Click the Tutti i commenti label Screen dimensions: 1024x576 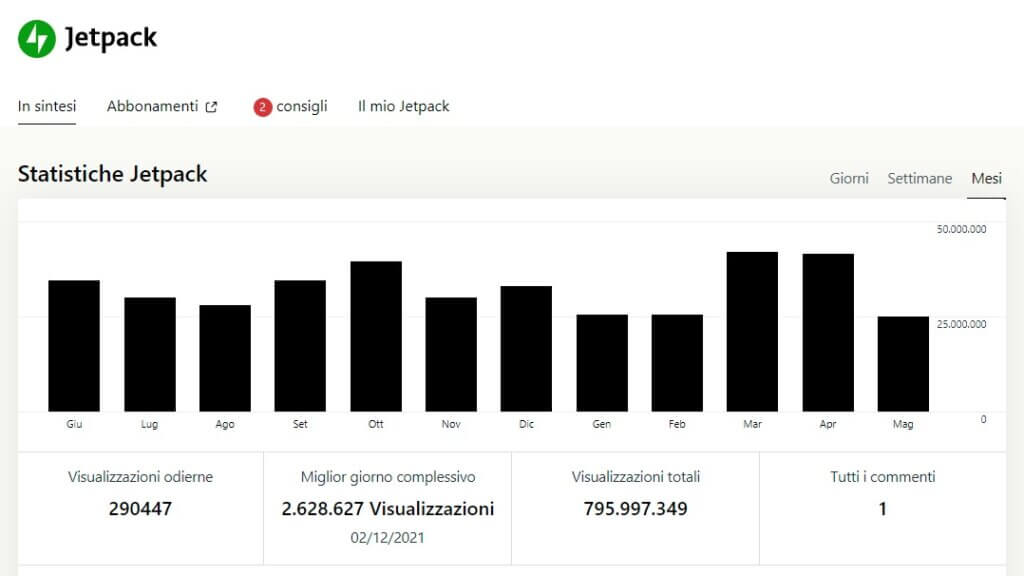[883, 477]
